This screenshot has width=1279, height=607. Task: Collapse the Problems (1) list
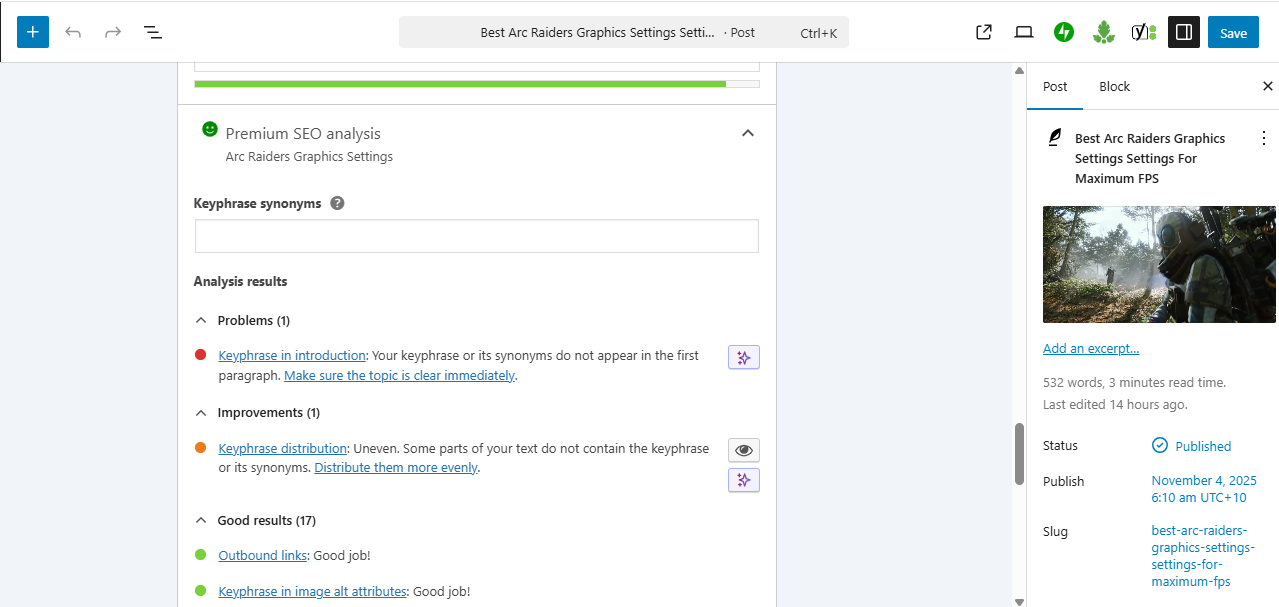point(201,321)
